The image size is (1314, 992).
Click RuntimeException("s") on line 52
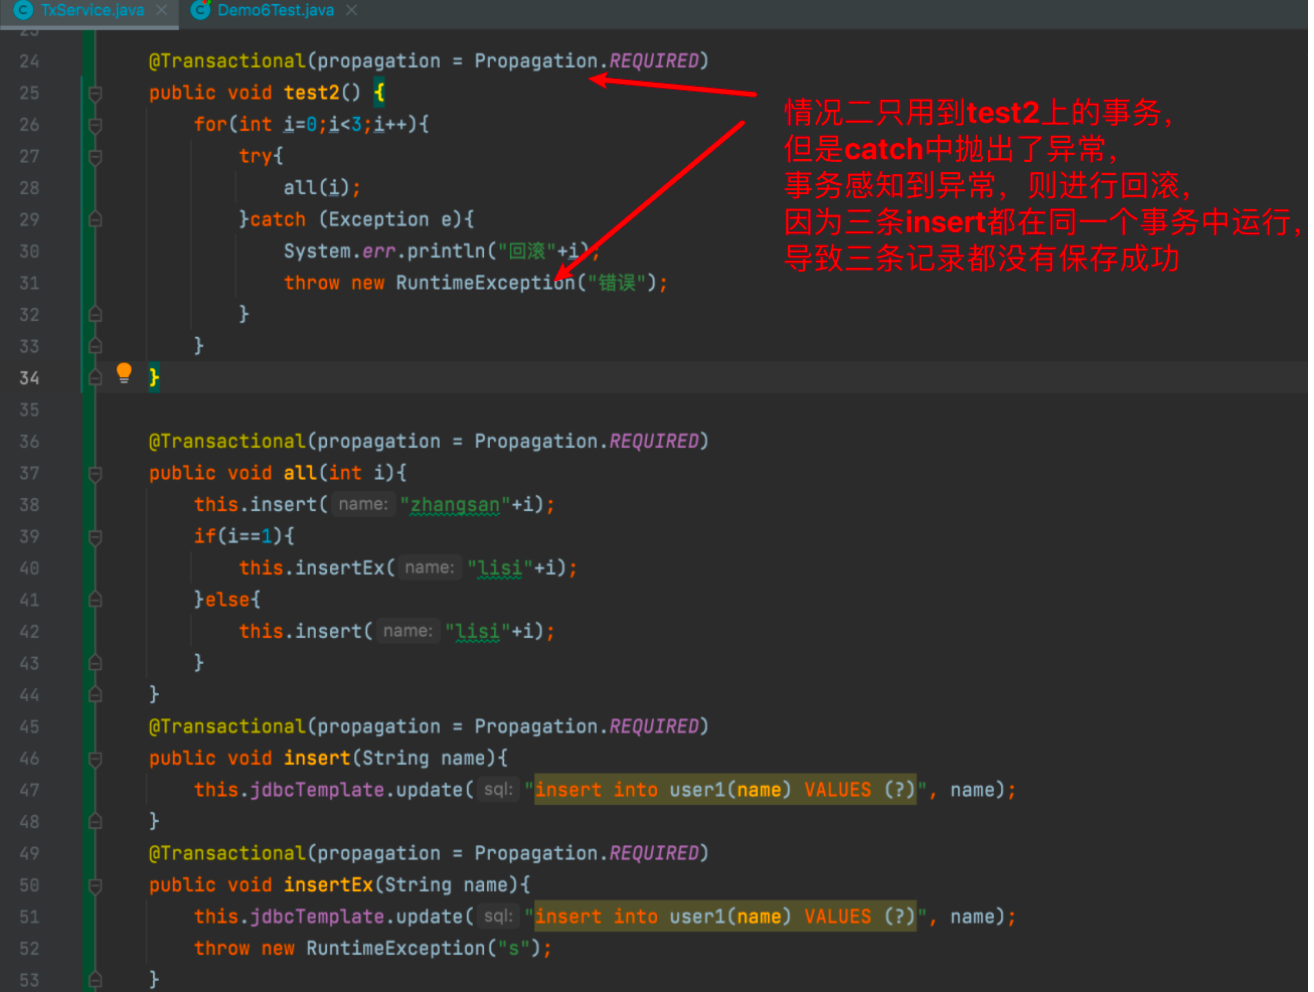tap(424, 949)
